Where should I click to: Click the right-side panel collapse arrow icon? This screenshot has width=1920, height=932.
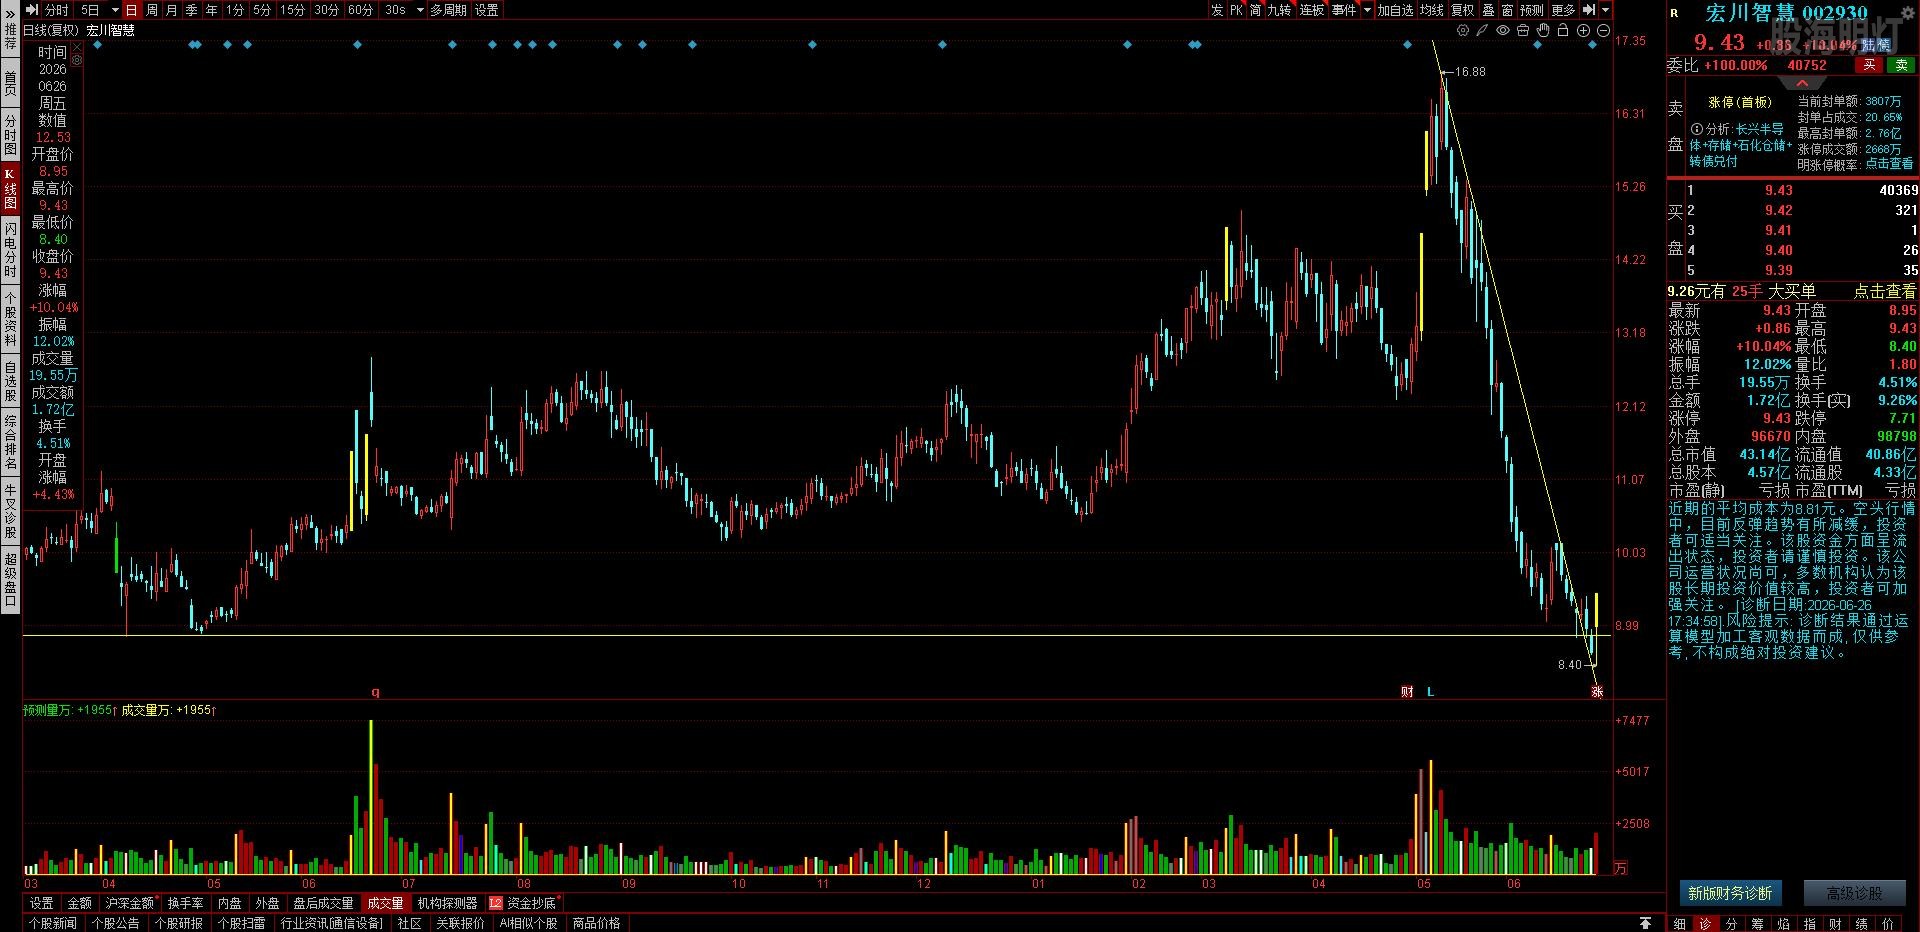click(1589, 10)
